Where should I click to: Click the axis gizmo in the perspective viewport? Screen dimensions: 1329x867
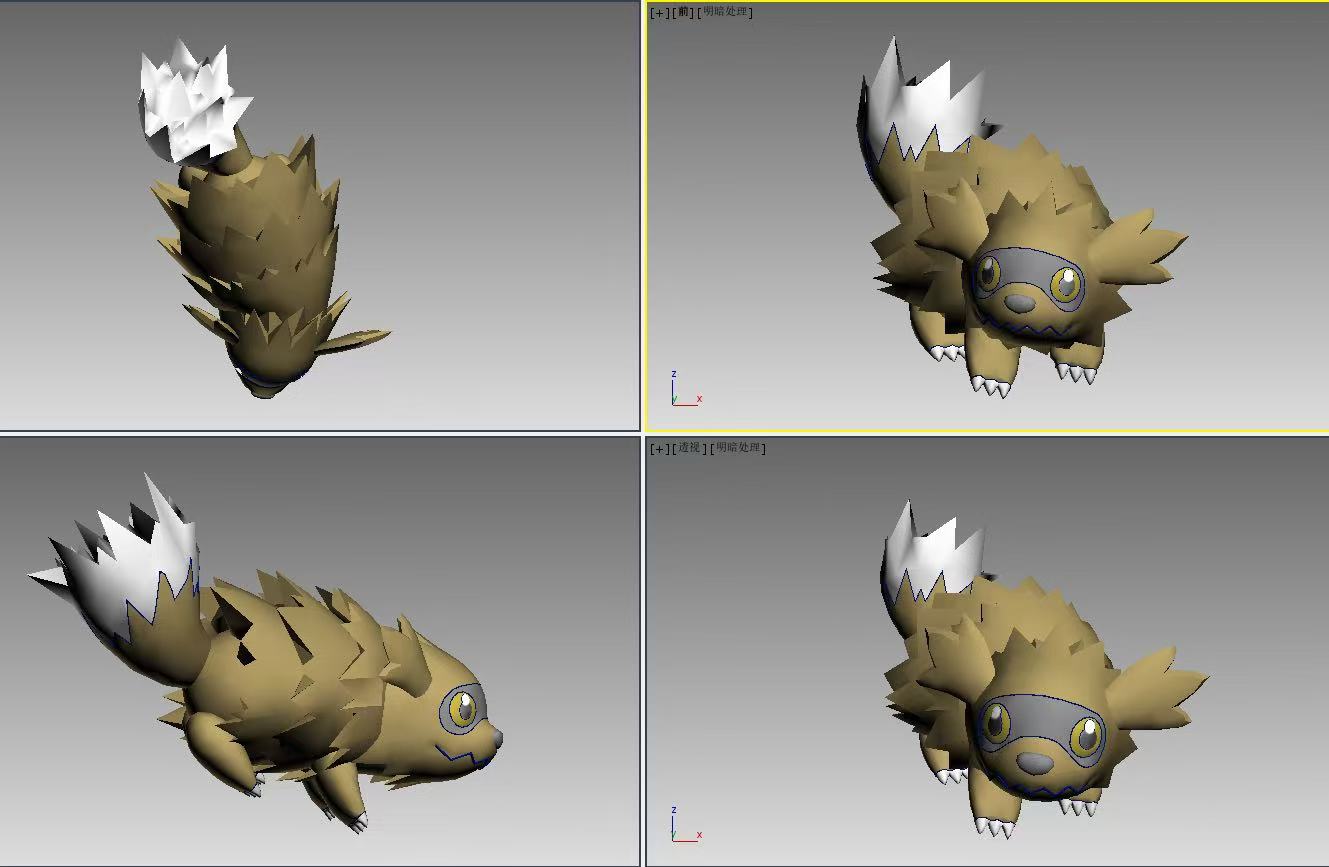(x=685, y=824)
